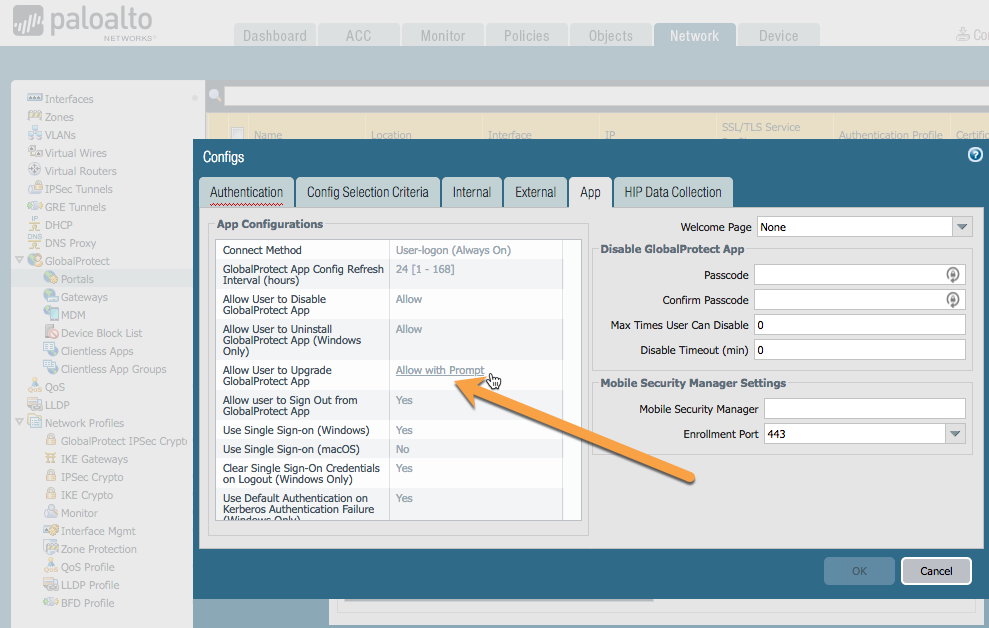Screen dimensions: 989x628
Task: Change Allow User to Disable value
Action: pyautogui.click(x=409, y=299)
